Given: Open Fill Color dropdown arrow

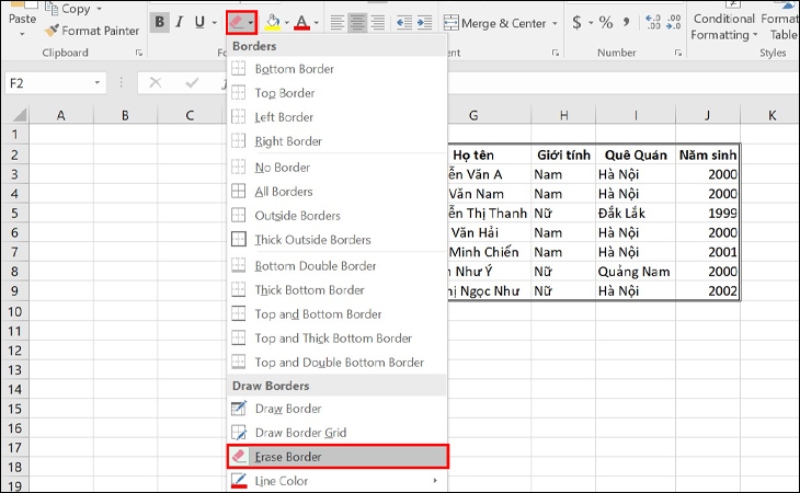Looking at the screenshot, I should coord(287,23).
